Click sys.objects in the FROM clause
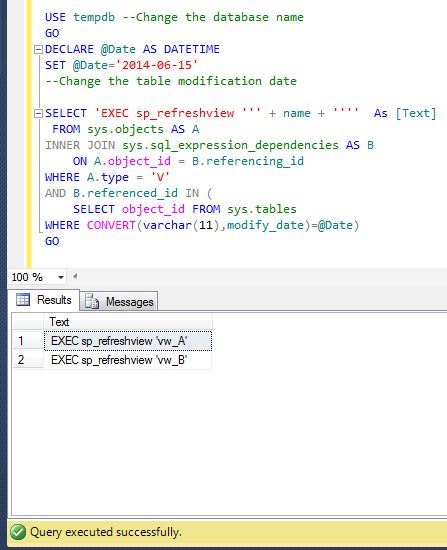Screen dimensions: 447x550 [x=125, y=129]
